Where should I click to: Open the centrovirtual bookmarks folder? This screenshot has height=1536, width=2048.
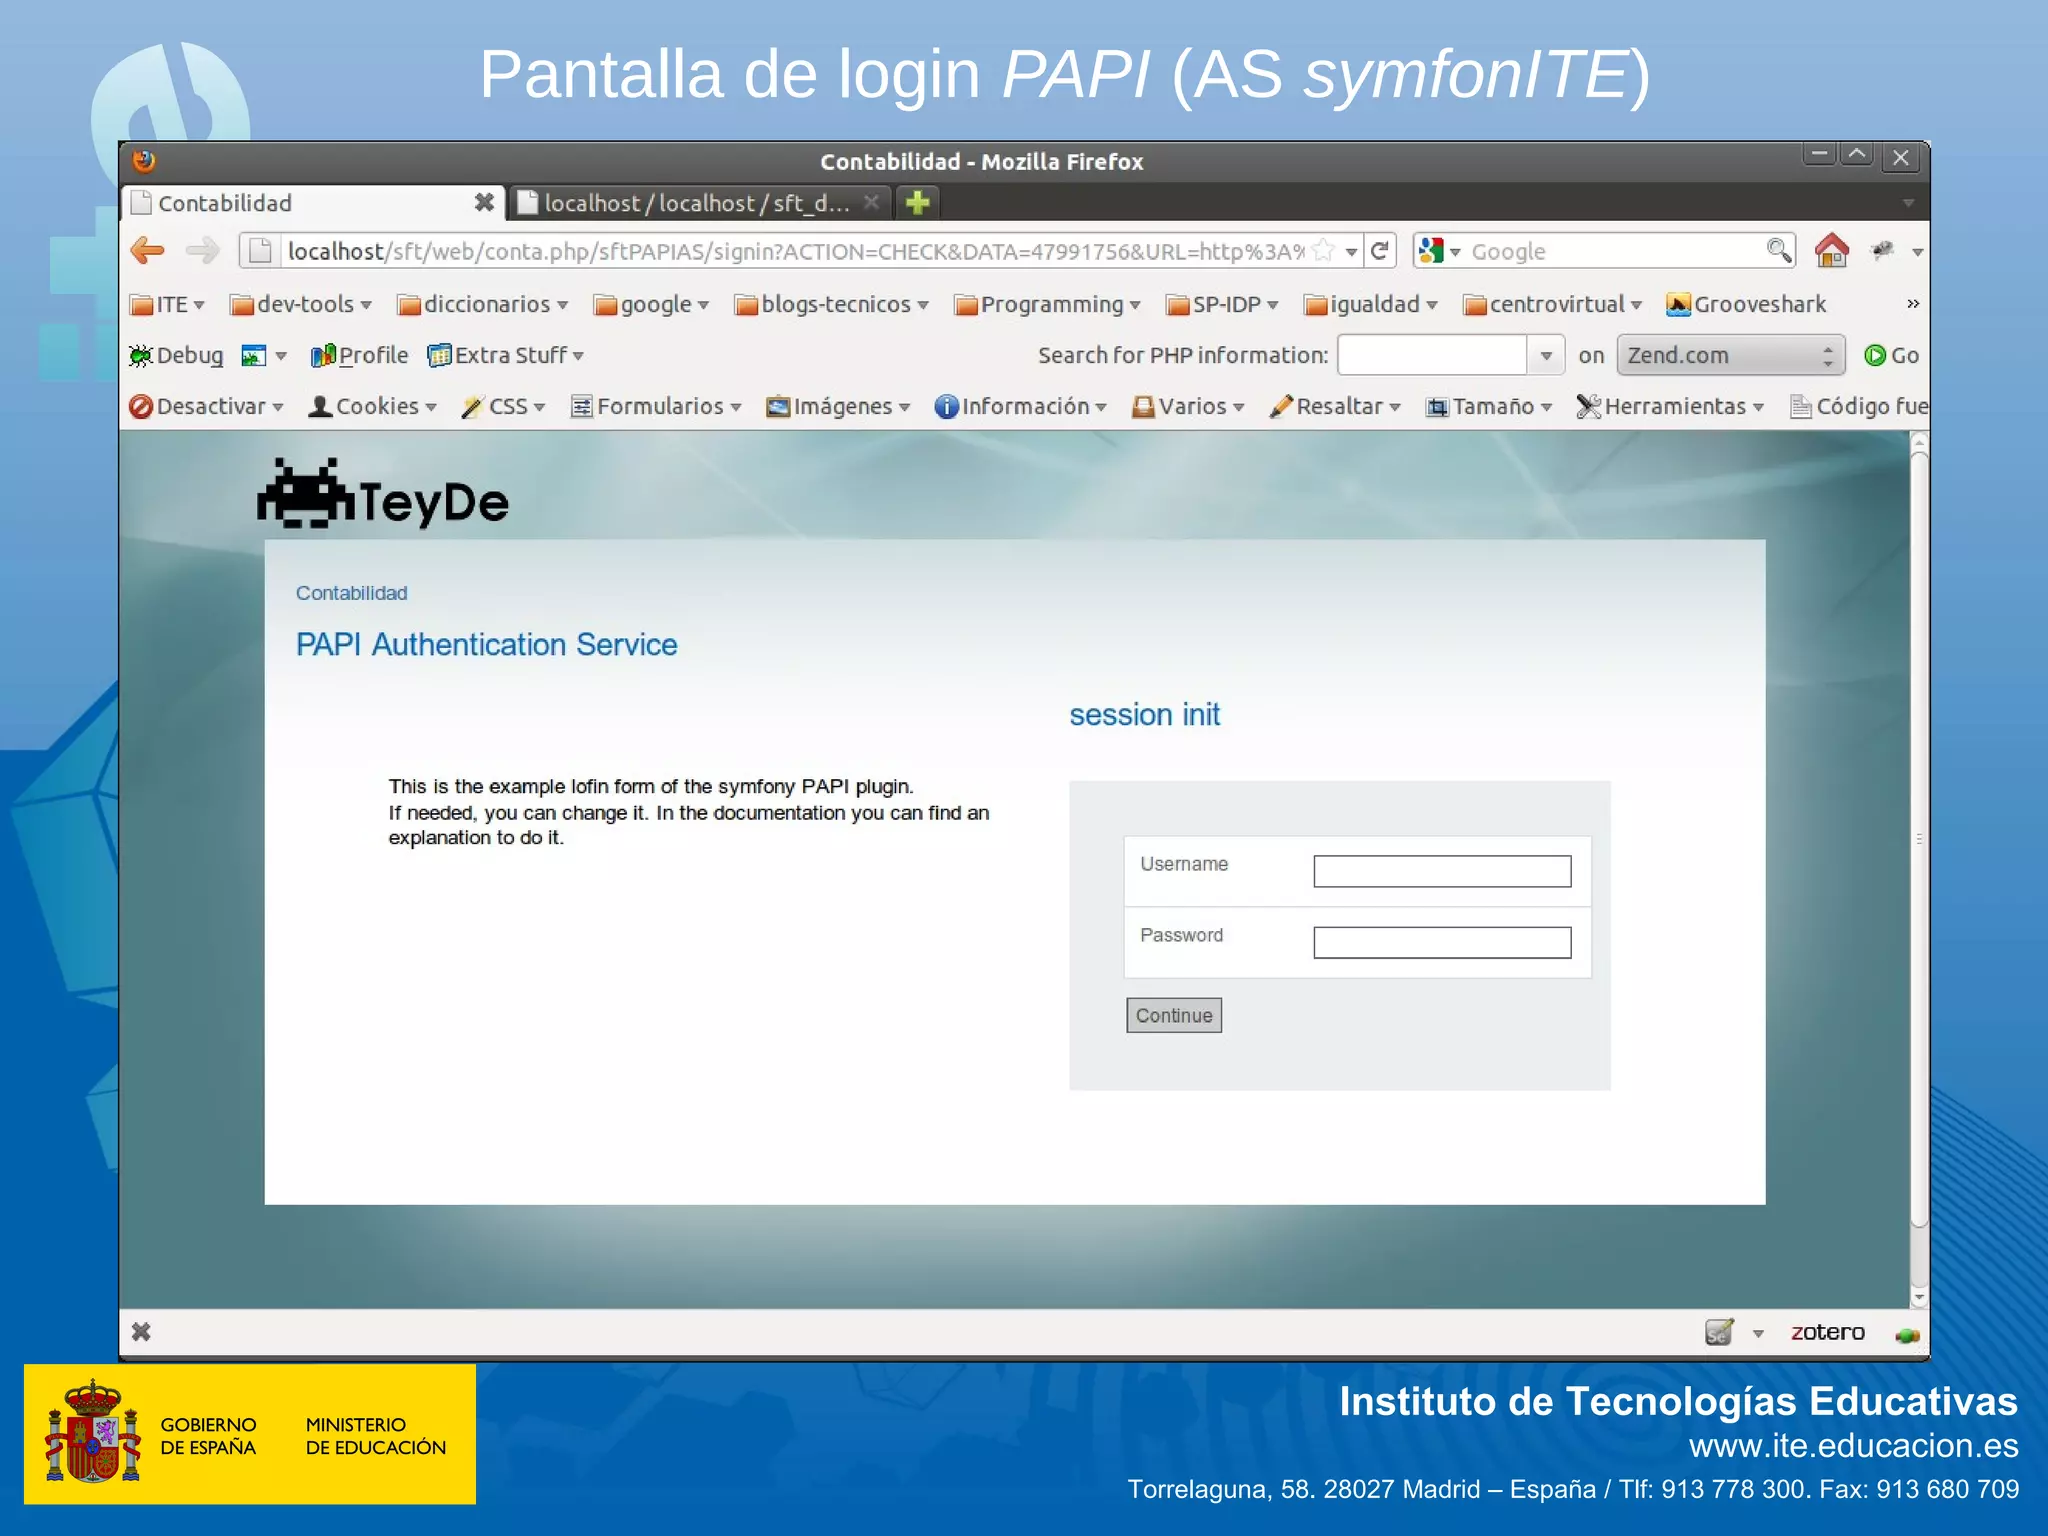[1553, 305]
